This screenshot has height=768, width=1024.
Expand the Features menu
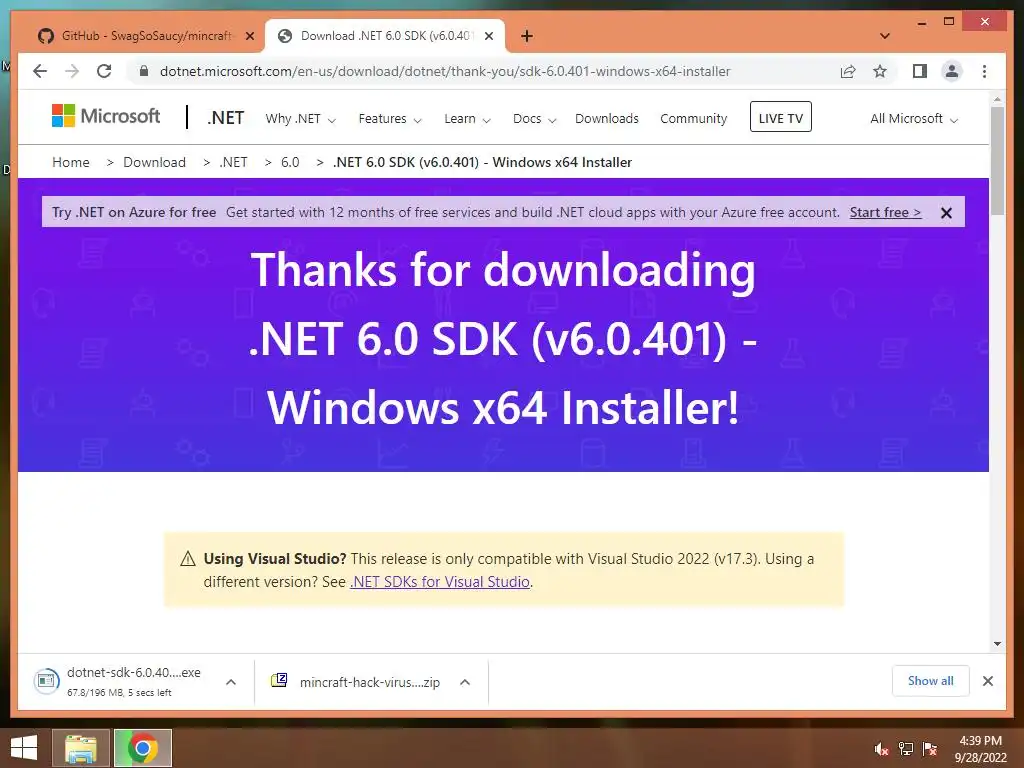390,119
